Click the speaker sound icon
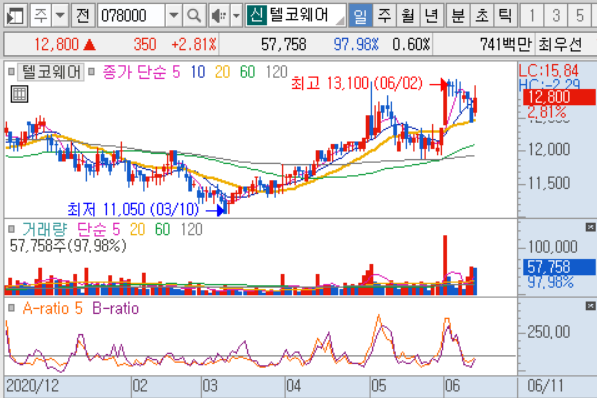Screen dimensions: 597x398 pyautogui.click(x=219, y=16)
